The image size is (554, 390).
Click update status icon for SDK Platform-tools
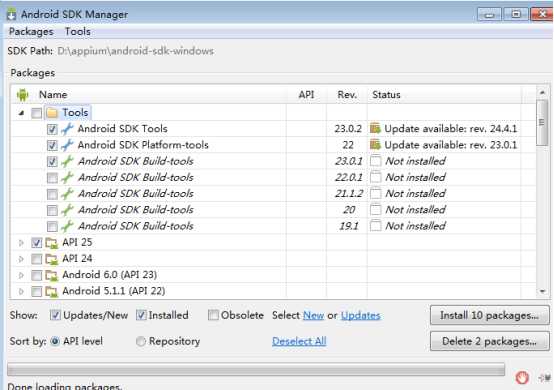375,145
